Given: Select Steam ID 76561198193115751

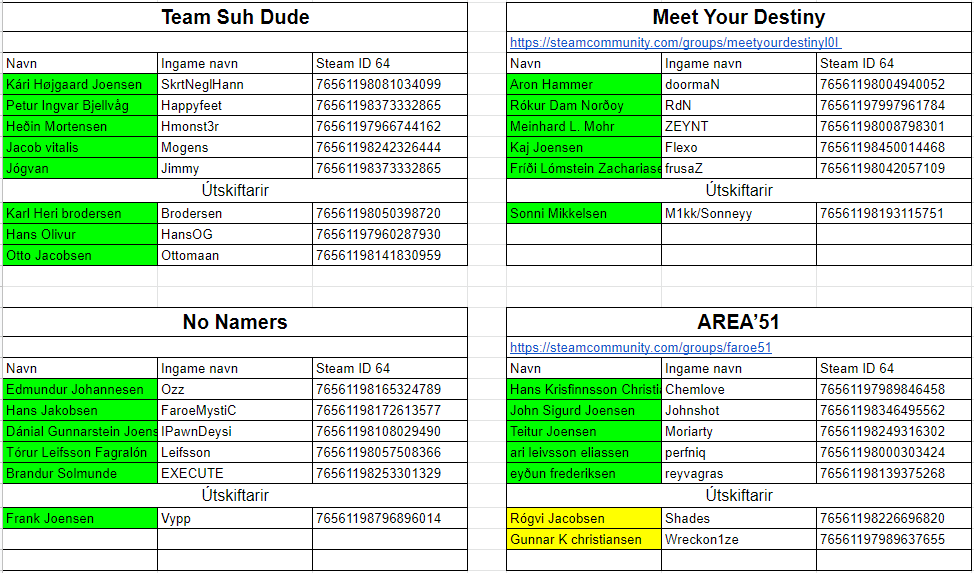Looking at the screenshot, I should 893,214.
